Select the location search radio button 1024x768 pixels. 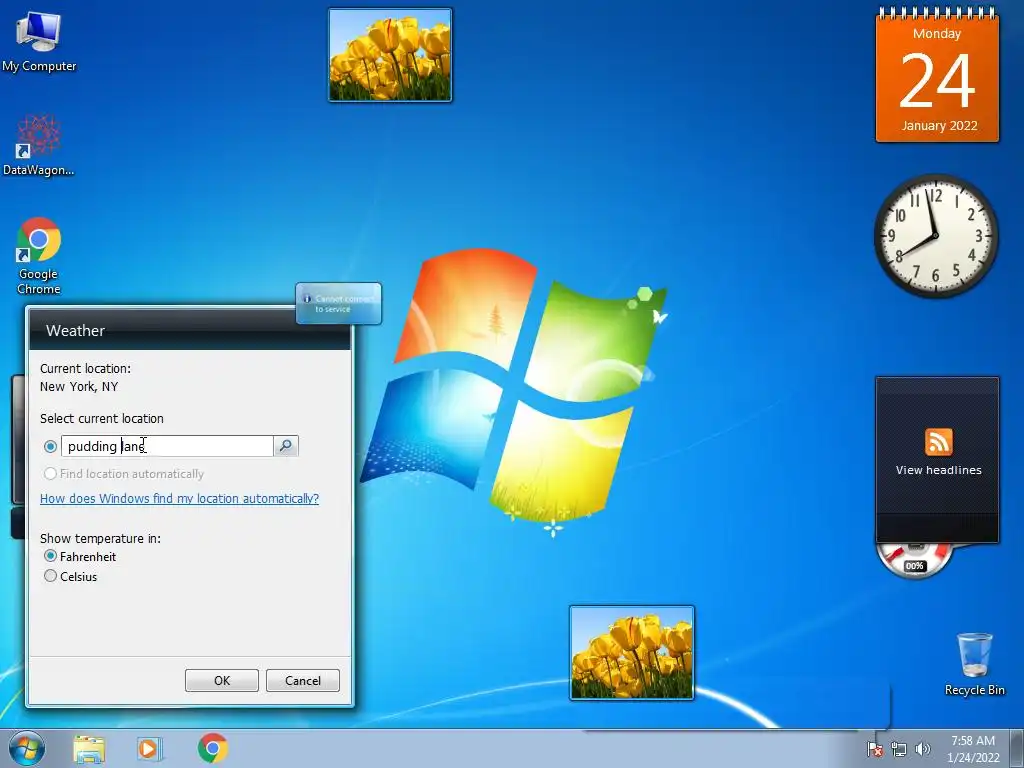click(50, 447)
